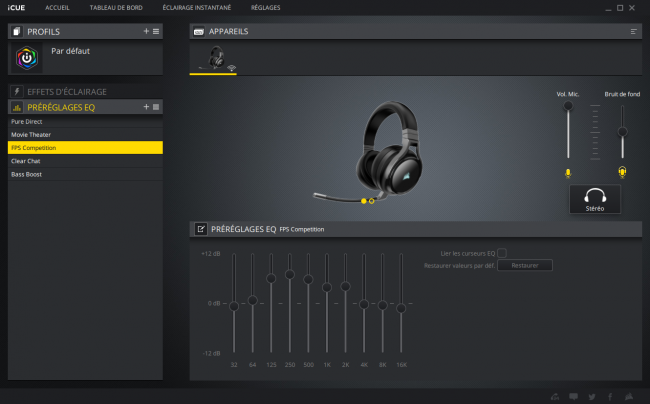The height and width of the screenshot is (404, 650).
Task: Click the Restaurer button
Action: 525,265
